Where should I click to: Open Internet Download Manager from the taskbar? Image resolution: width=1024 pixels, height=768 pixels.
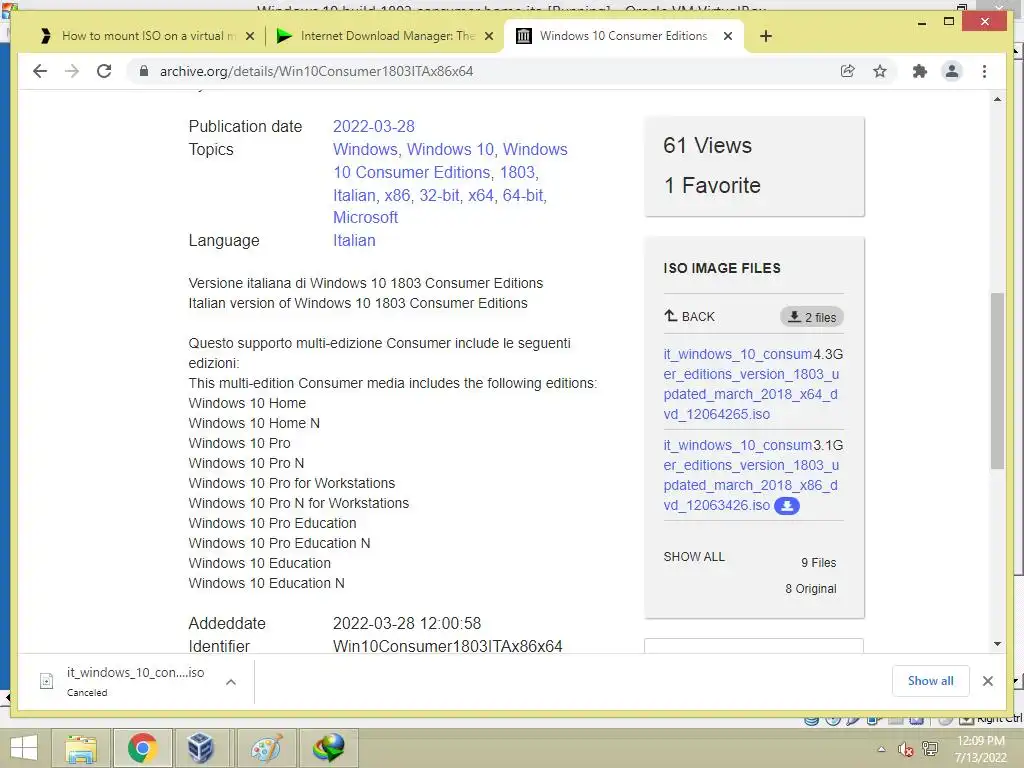click(x=328, y=748)
